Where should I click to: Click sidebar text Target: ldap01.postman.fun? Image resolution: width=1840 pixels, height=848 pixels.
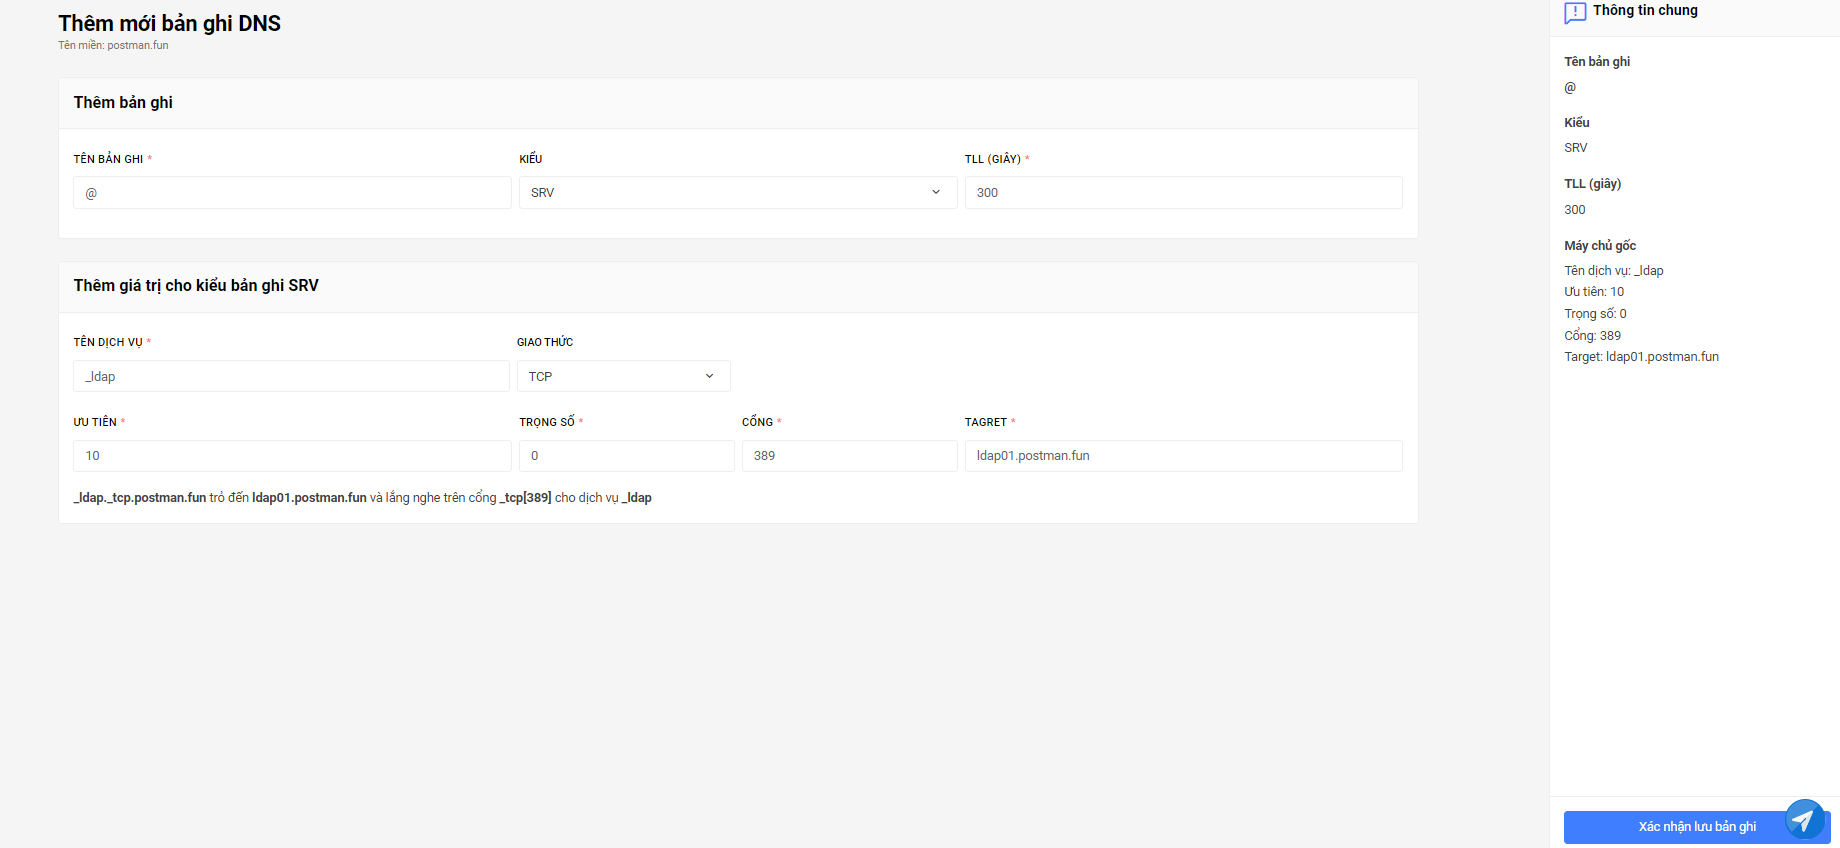point(1641,357)
